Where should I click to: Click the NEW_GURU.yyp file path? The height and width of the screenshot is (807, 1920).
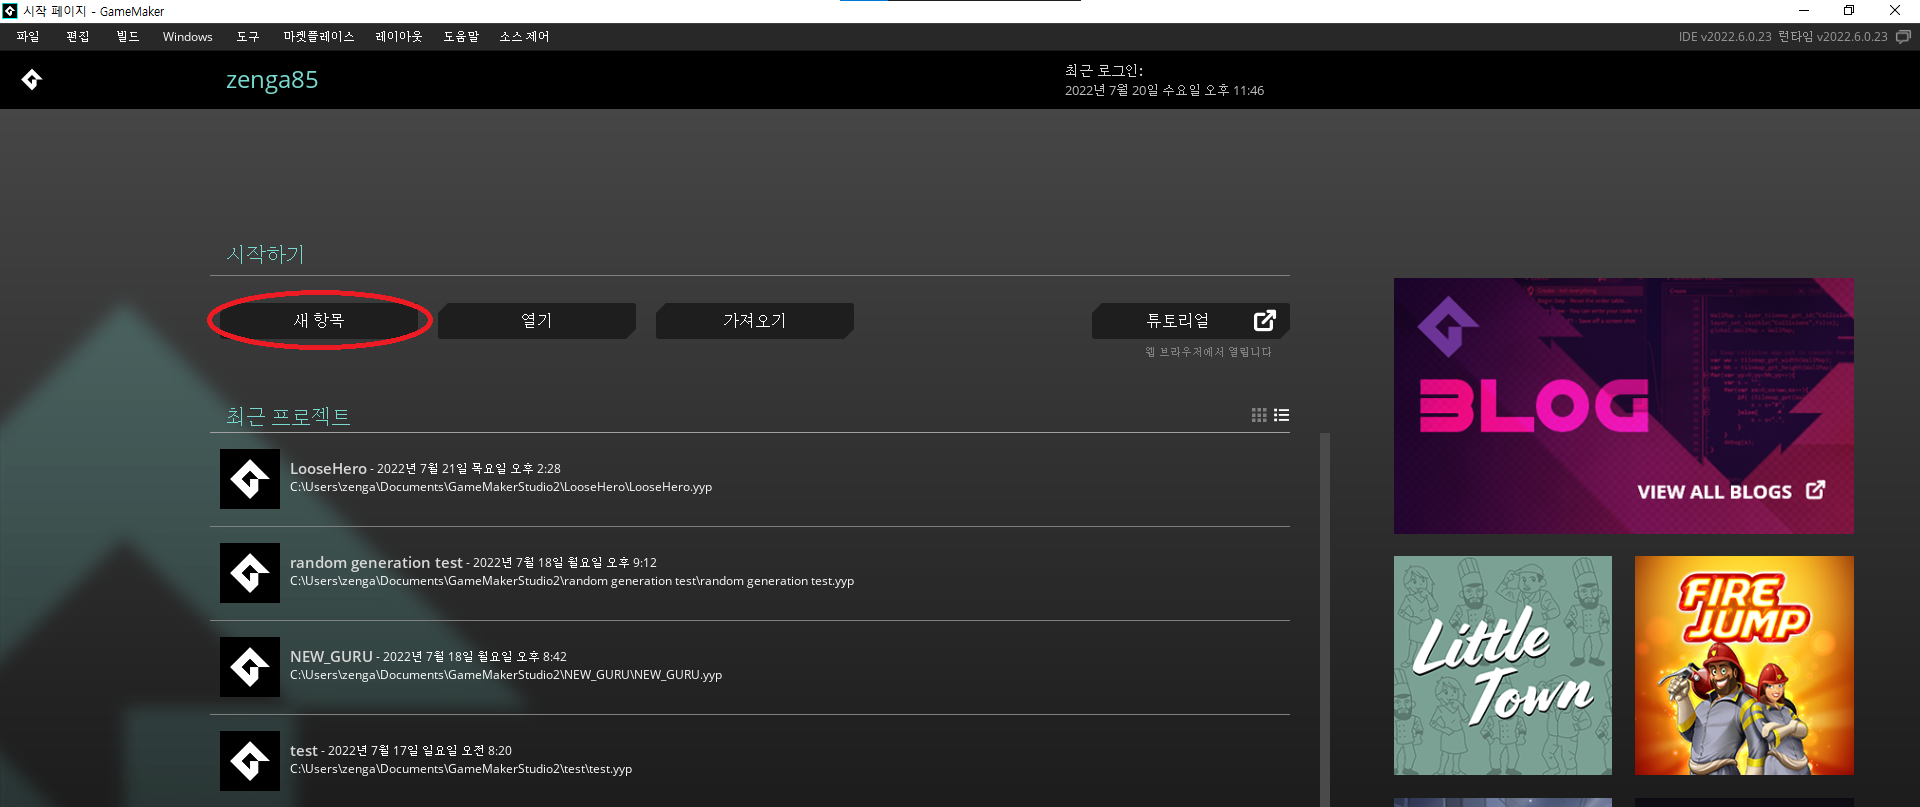506,675
